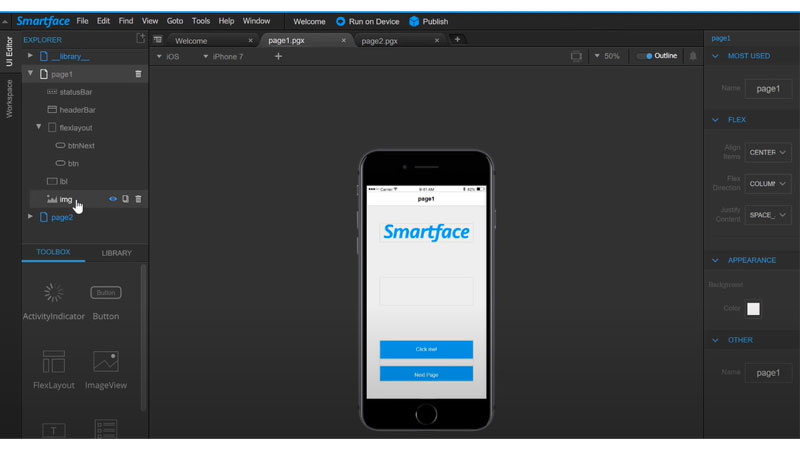Click the Publish cube icon
The width and height of the screenshot is (800, 450).
click(x=414, y=21)
